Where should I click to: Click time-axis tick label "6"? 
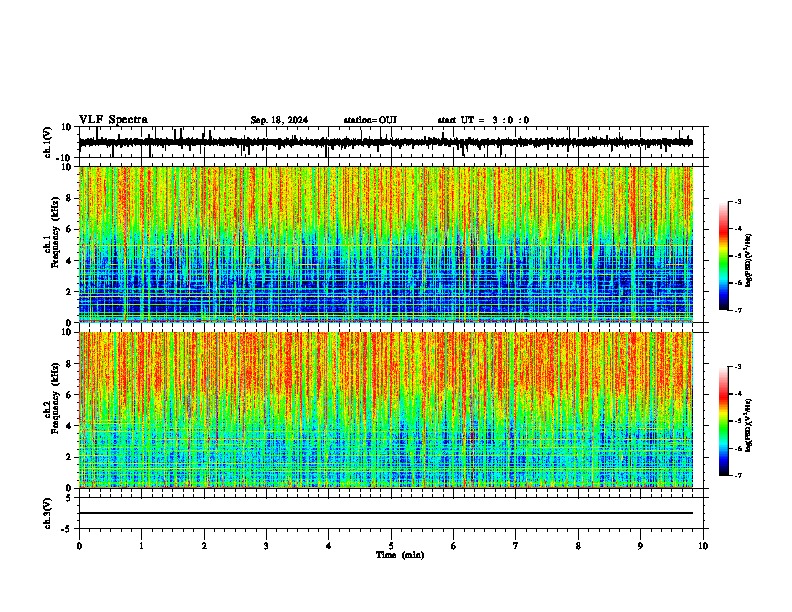coord(453,546)
